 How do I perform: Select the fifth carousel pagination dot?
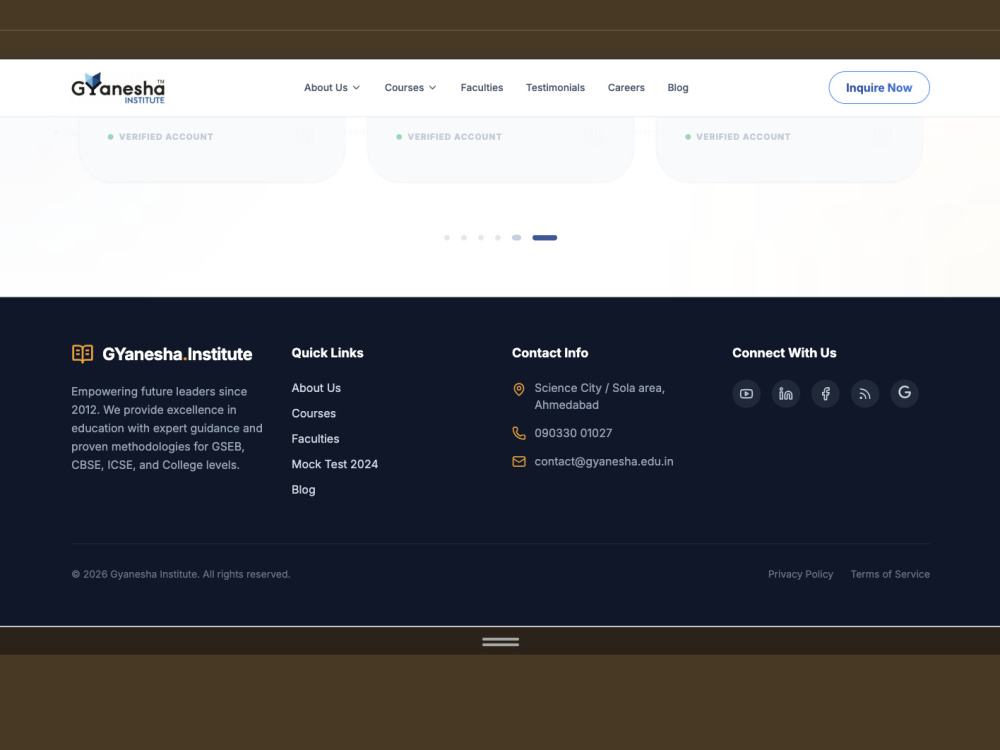point(517,237)
